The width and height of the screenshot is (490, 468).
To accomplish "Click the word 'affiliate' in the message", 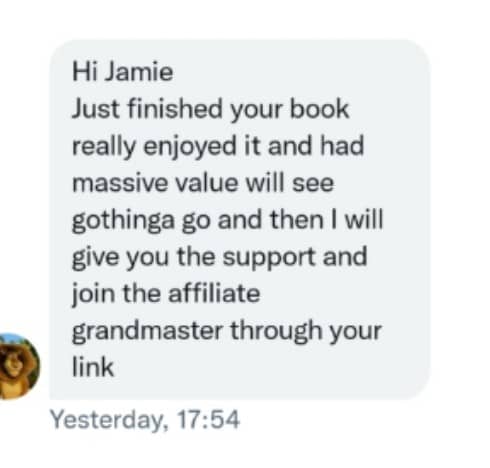I will coord(214,293).
